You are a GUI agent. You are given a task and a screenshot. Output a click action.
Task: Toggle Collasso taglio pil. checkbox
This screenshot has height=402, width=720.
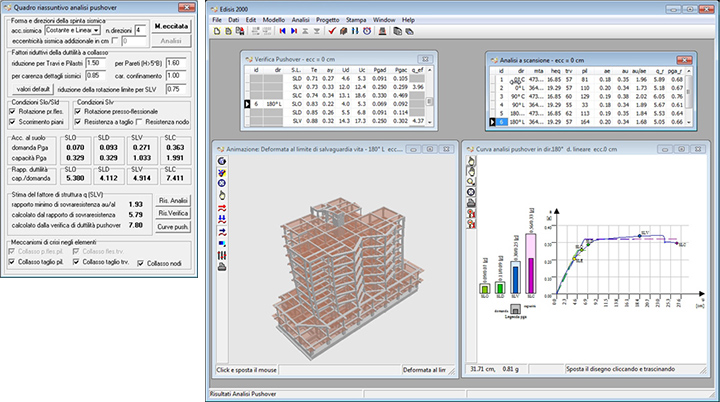12,262
